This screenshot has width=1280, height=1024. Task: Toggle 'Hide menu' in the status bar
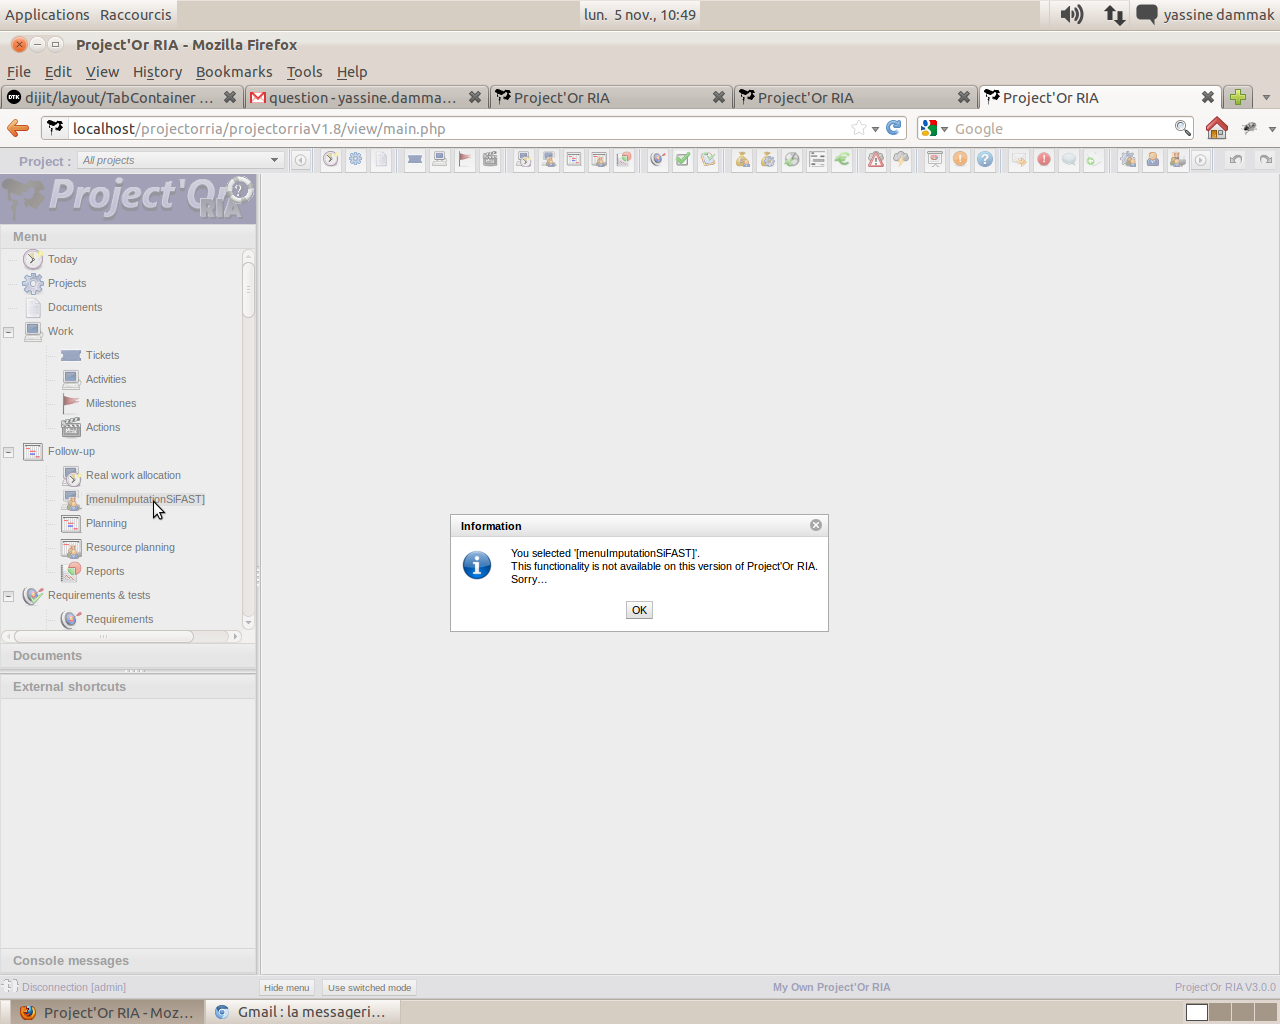tap(287, 987)
